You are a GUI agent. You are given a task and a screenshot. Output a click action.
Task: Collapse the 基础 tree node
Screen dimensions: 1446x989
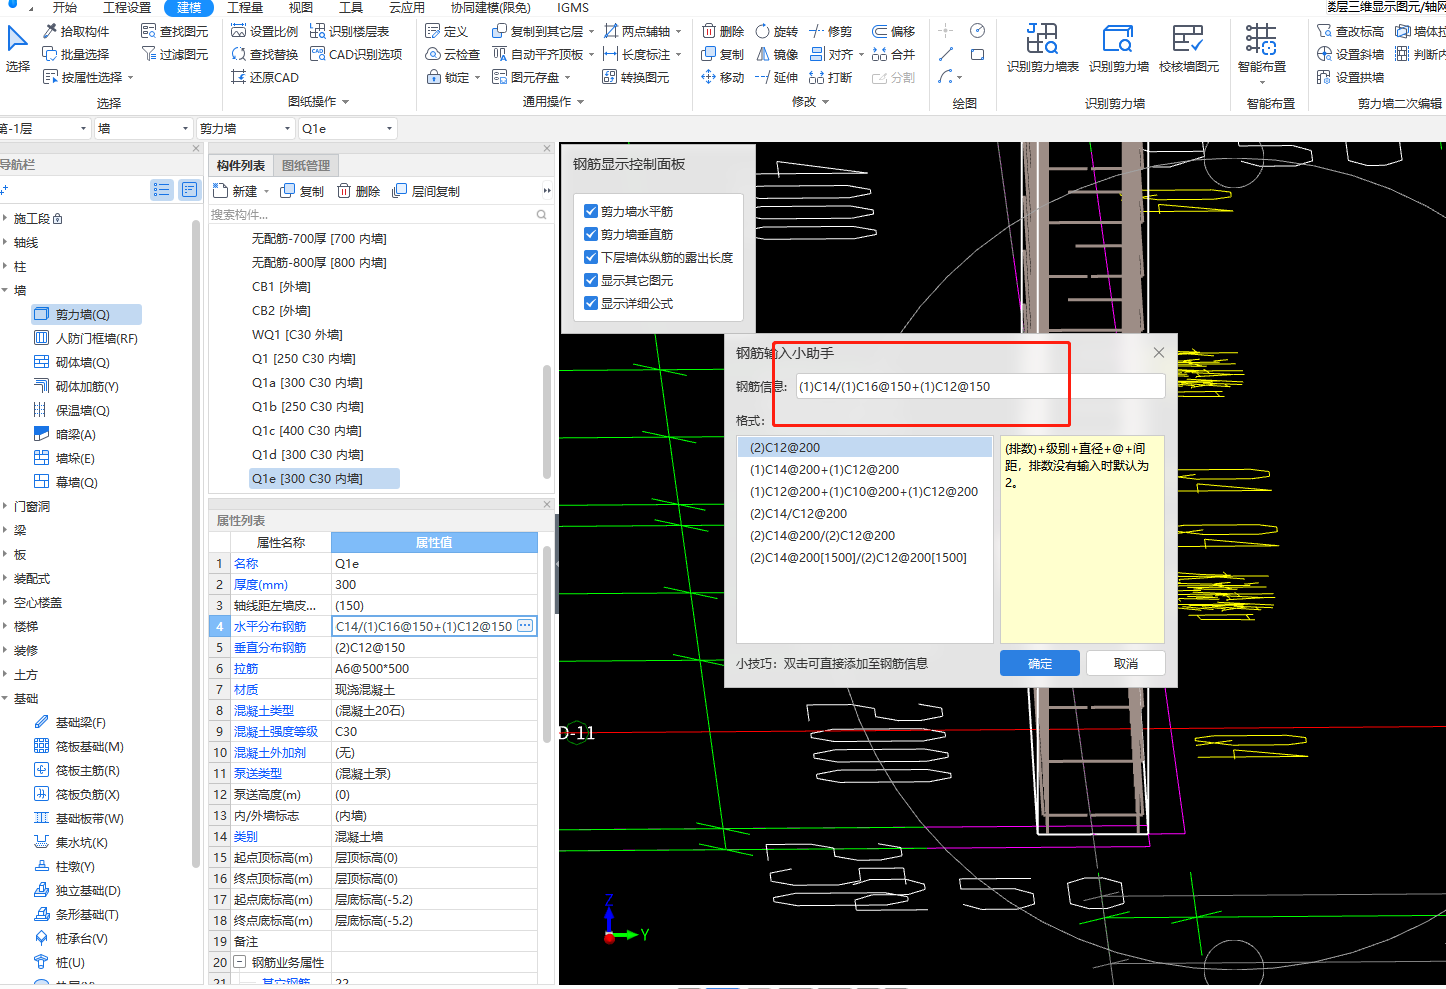[x=5, y=698]
